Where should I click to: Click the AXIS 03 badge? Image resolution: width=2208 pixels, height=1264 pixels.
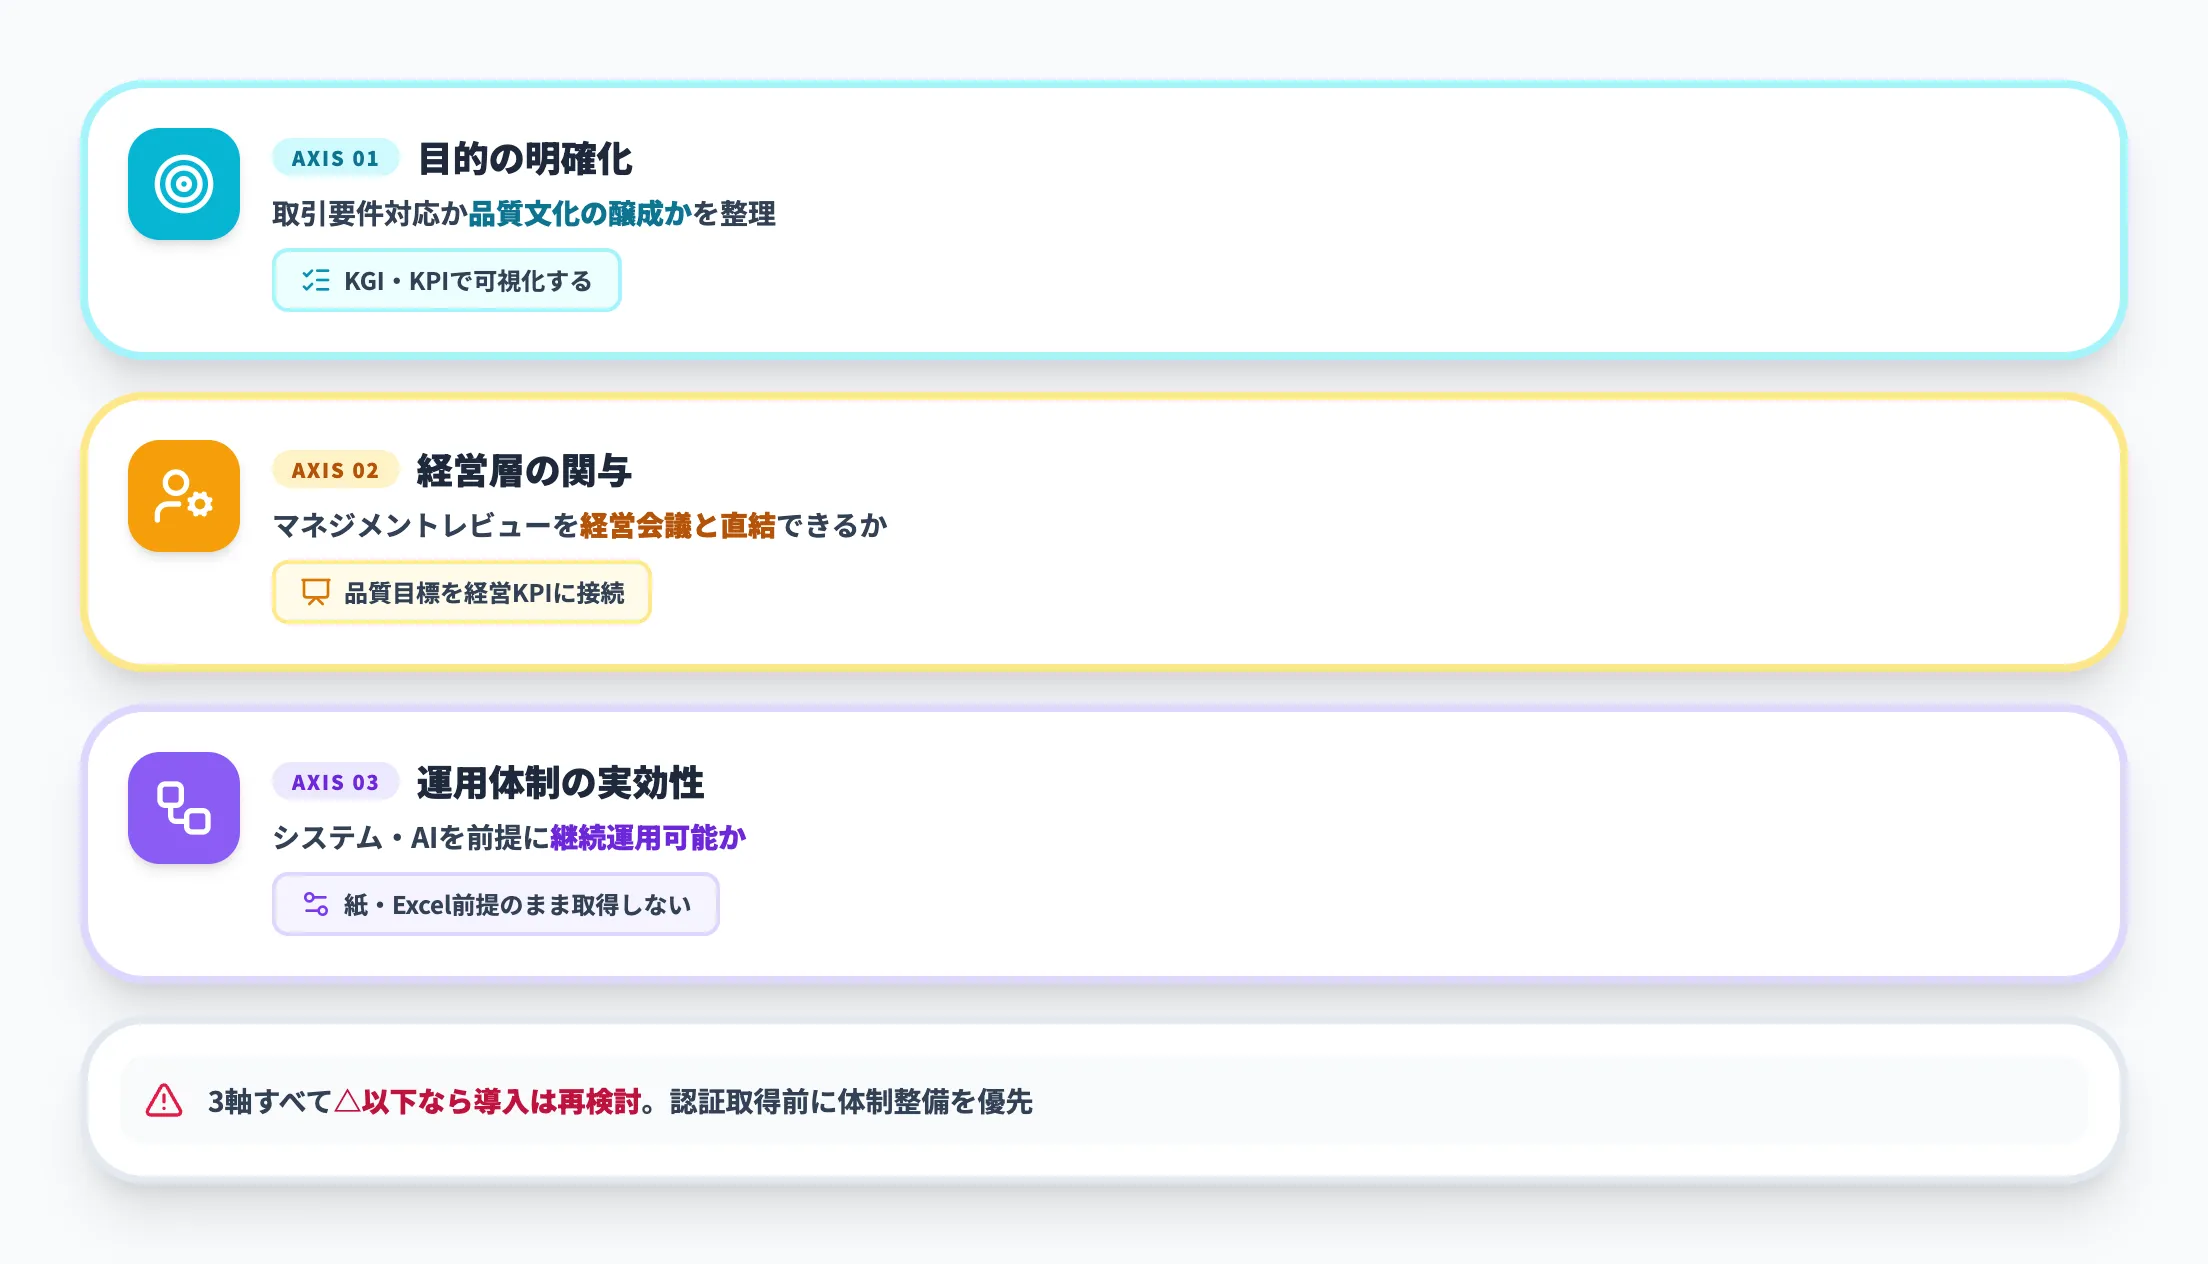tap(335, 782)
